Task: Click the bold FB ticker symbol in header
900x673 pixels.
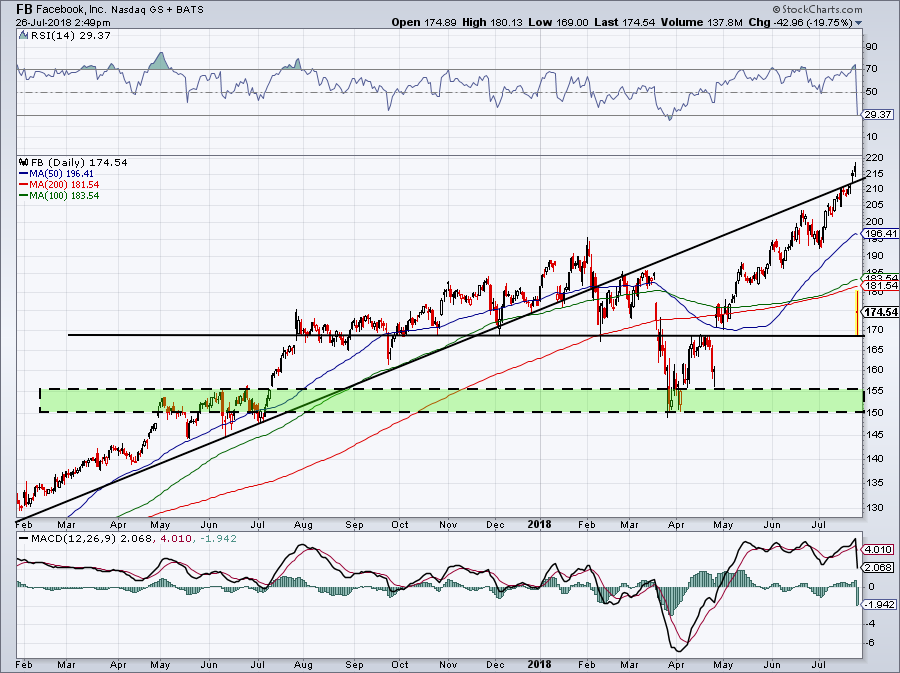Action: pyautogui.click(x=24, y=9)
